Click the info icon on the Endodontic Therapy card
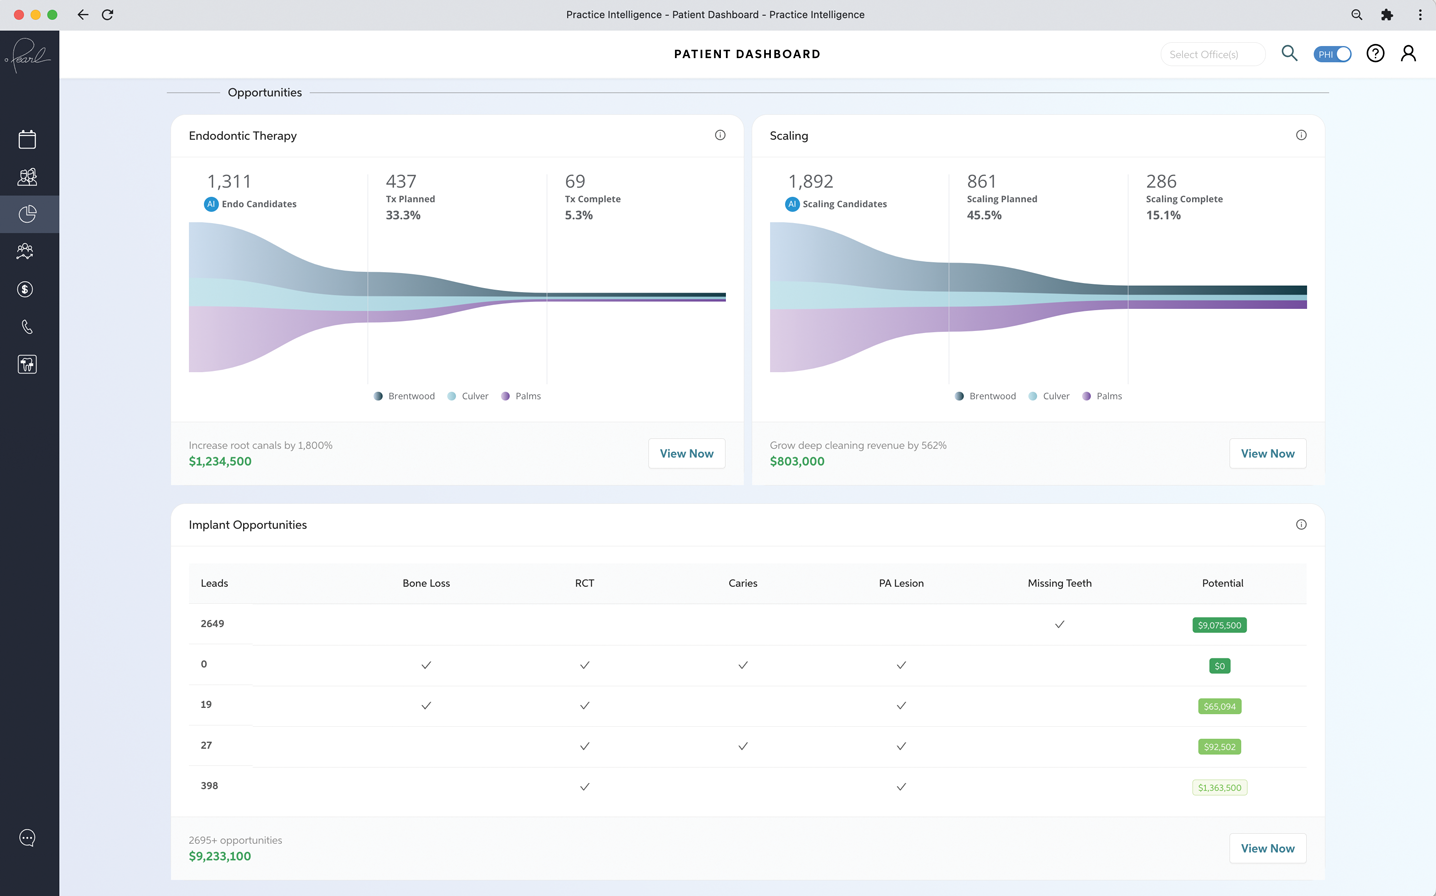Screen dimensions: 1436x896 (720, 135)
